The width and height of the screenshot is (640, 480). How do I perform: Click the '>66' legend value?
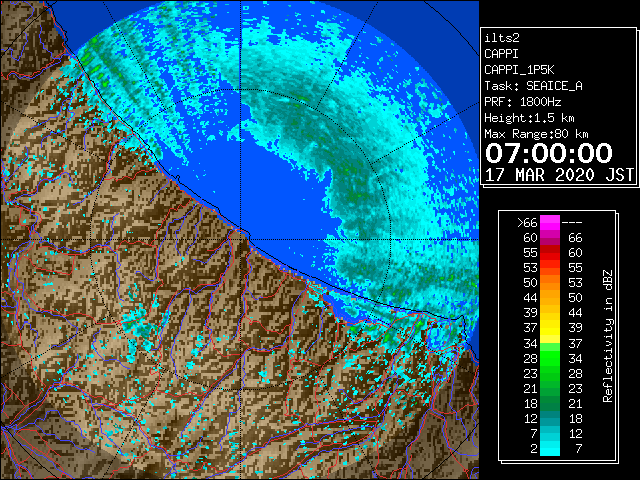527,223
